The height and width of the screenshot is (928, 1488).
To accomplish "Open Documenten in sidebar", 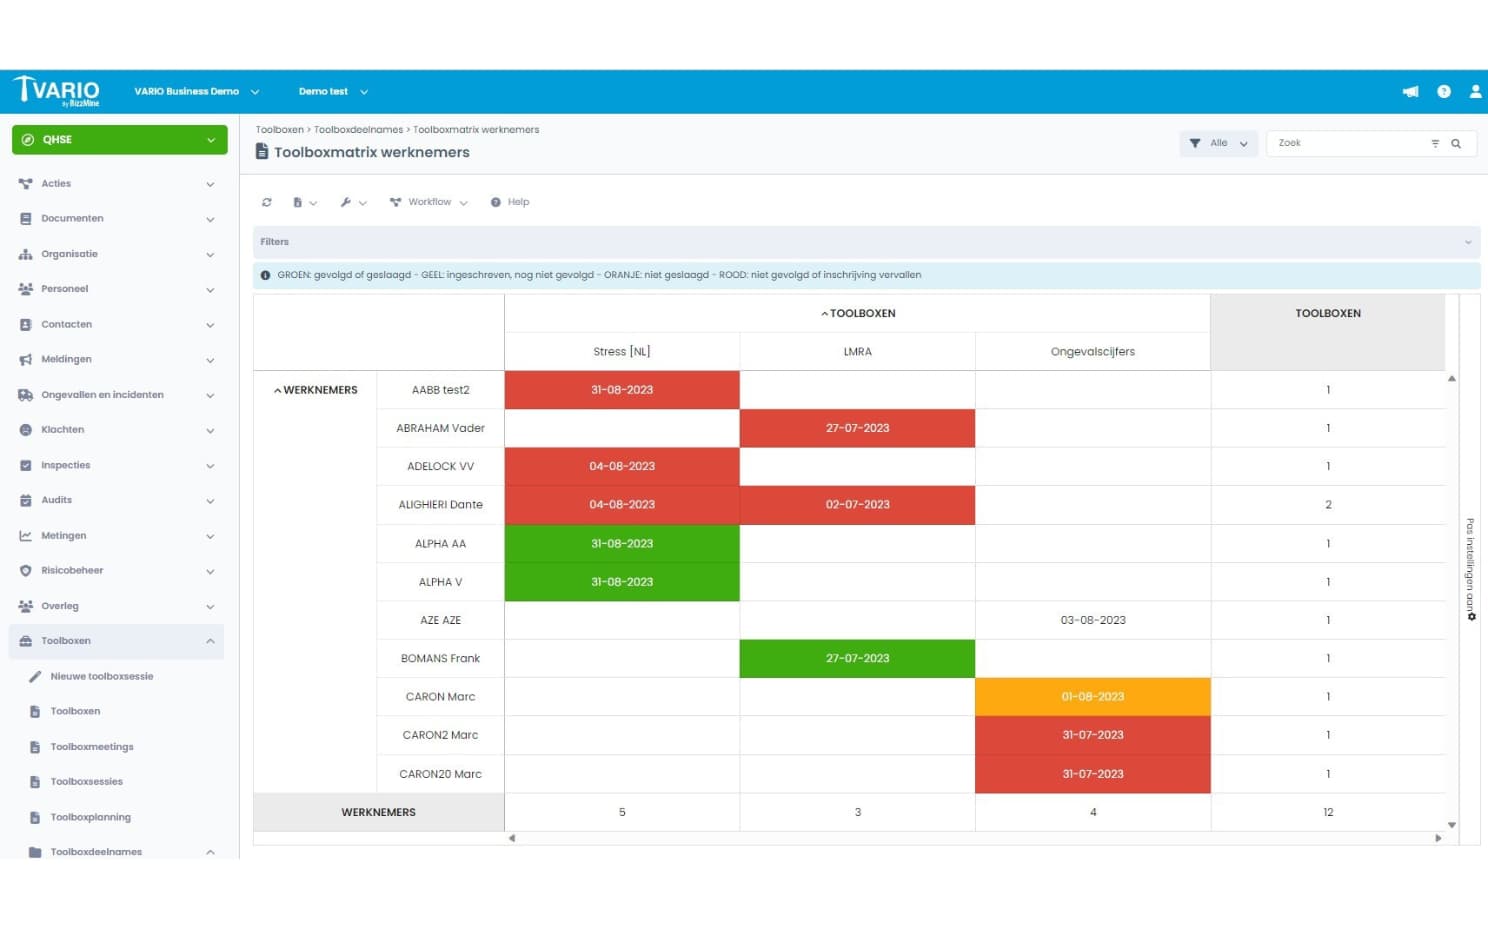I will pyautogui.click(x=72, y=218).
